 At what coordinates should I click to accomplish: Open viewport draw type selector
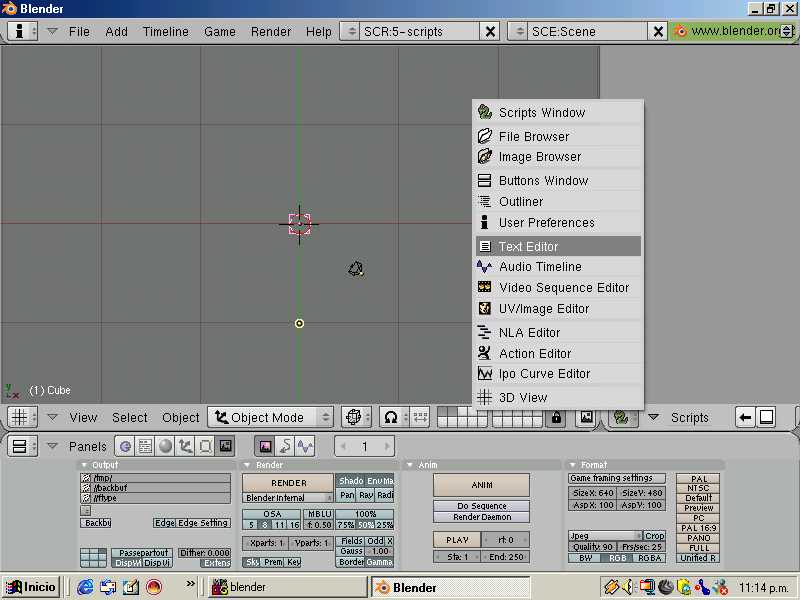point(356,417)
